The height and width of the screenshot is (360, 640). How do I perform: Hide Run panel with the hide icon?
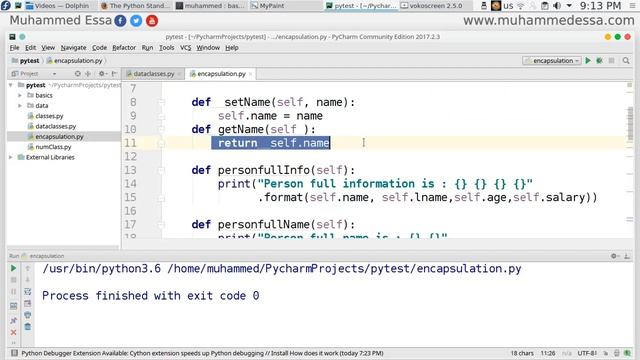click(x=627, y=256)
